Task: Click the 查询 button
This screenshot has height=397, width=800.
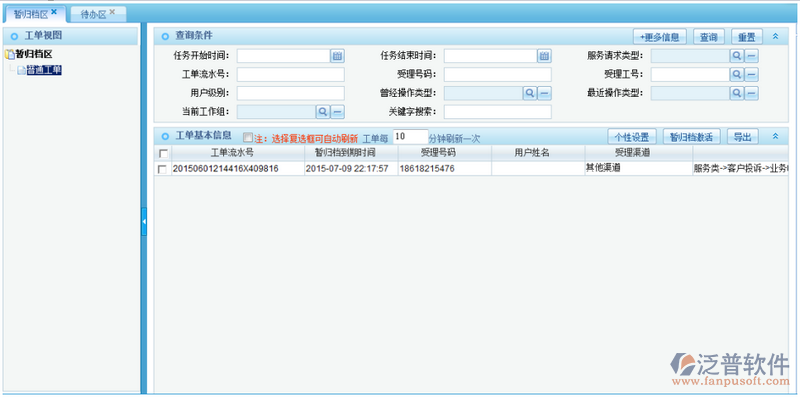Action: click(x=708, y=37)
